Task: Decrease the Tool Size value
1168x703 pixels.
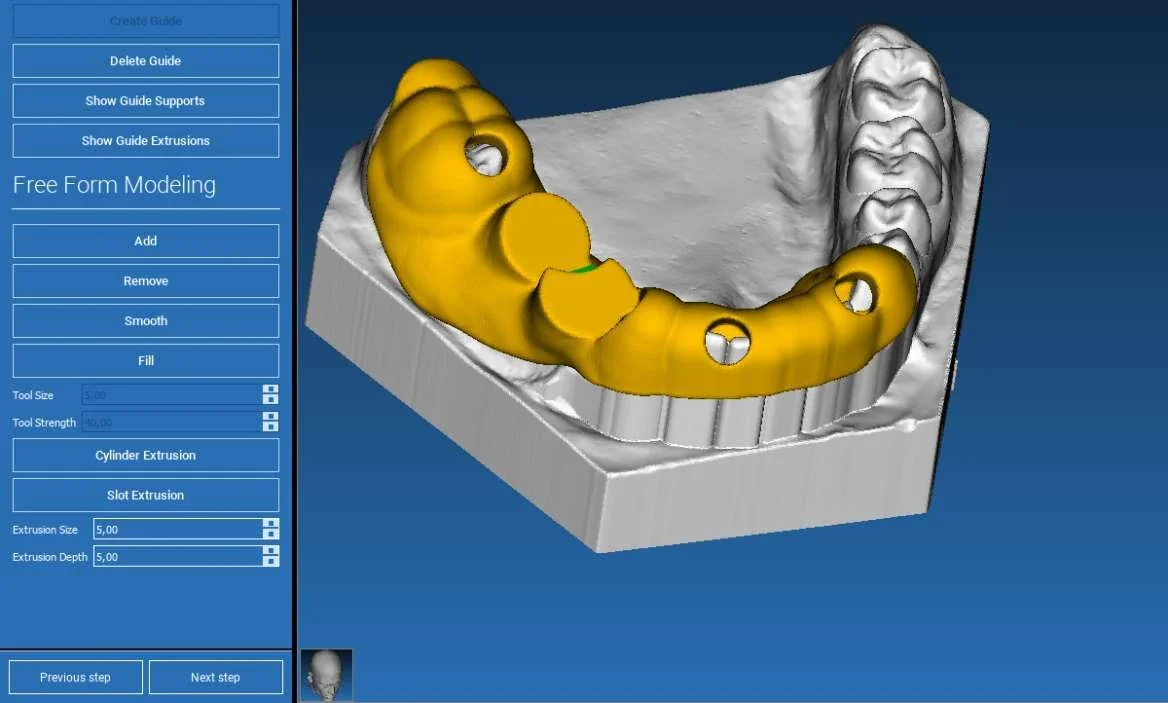Action: pyautogui.click(x=270, y=400)
